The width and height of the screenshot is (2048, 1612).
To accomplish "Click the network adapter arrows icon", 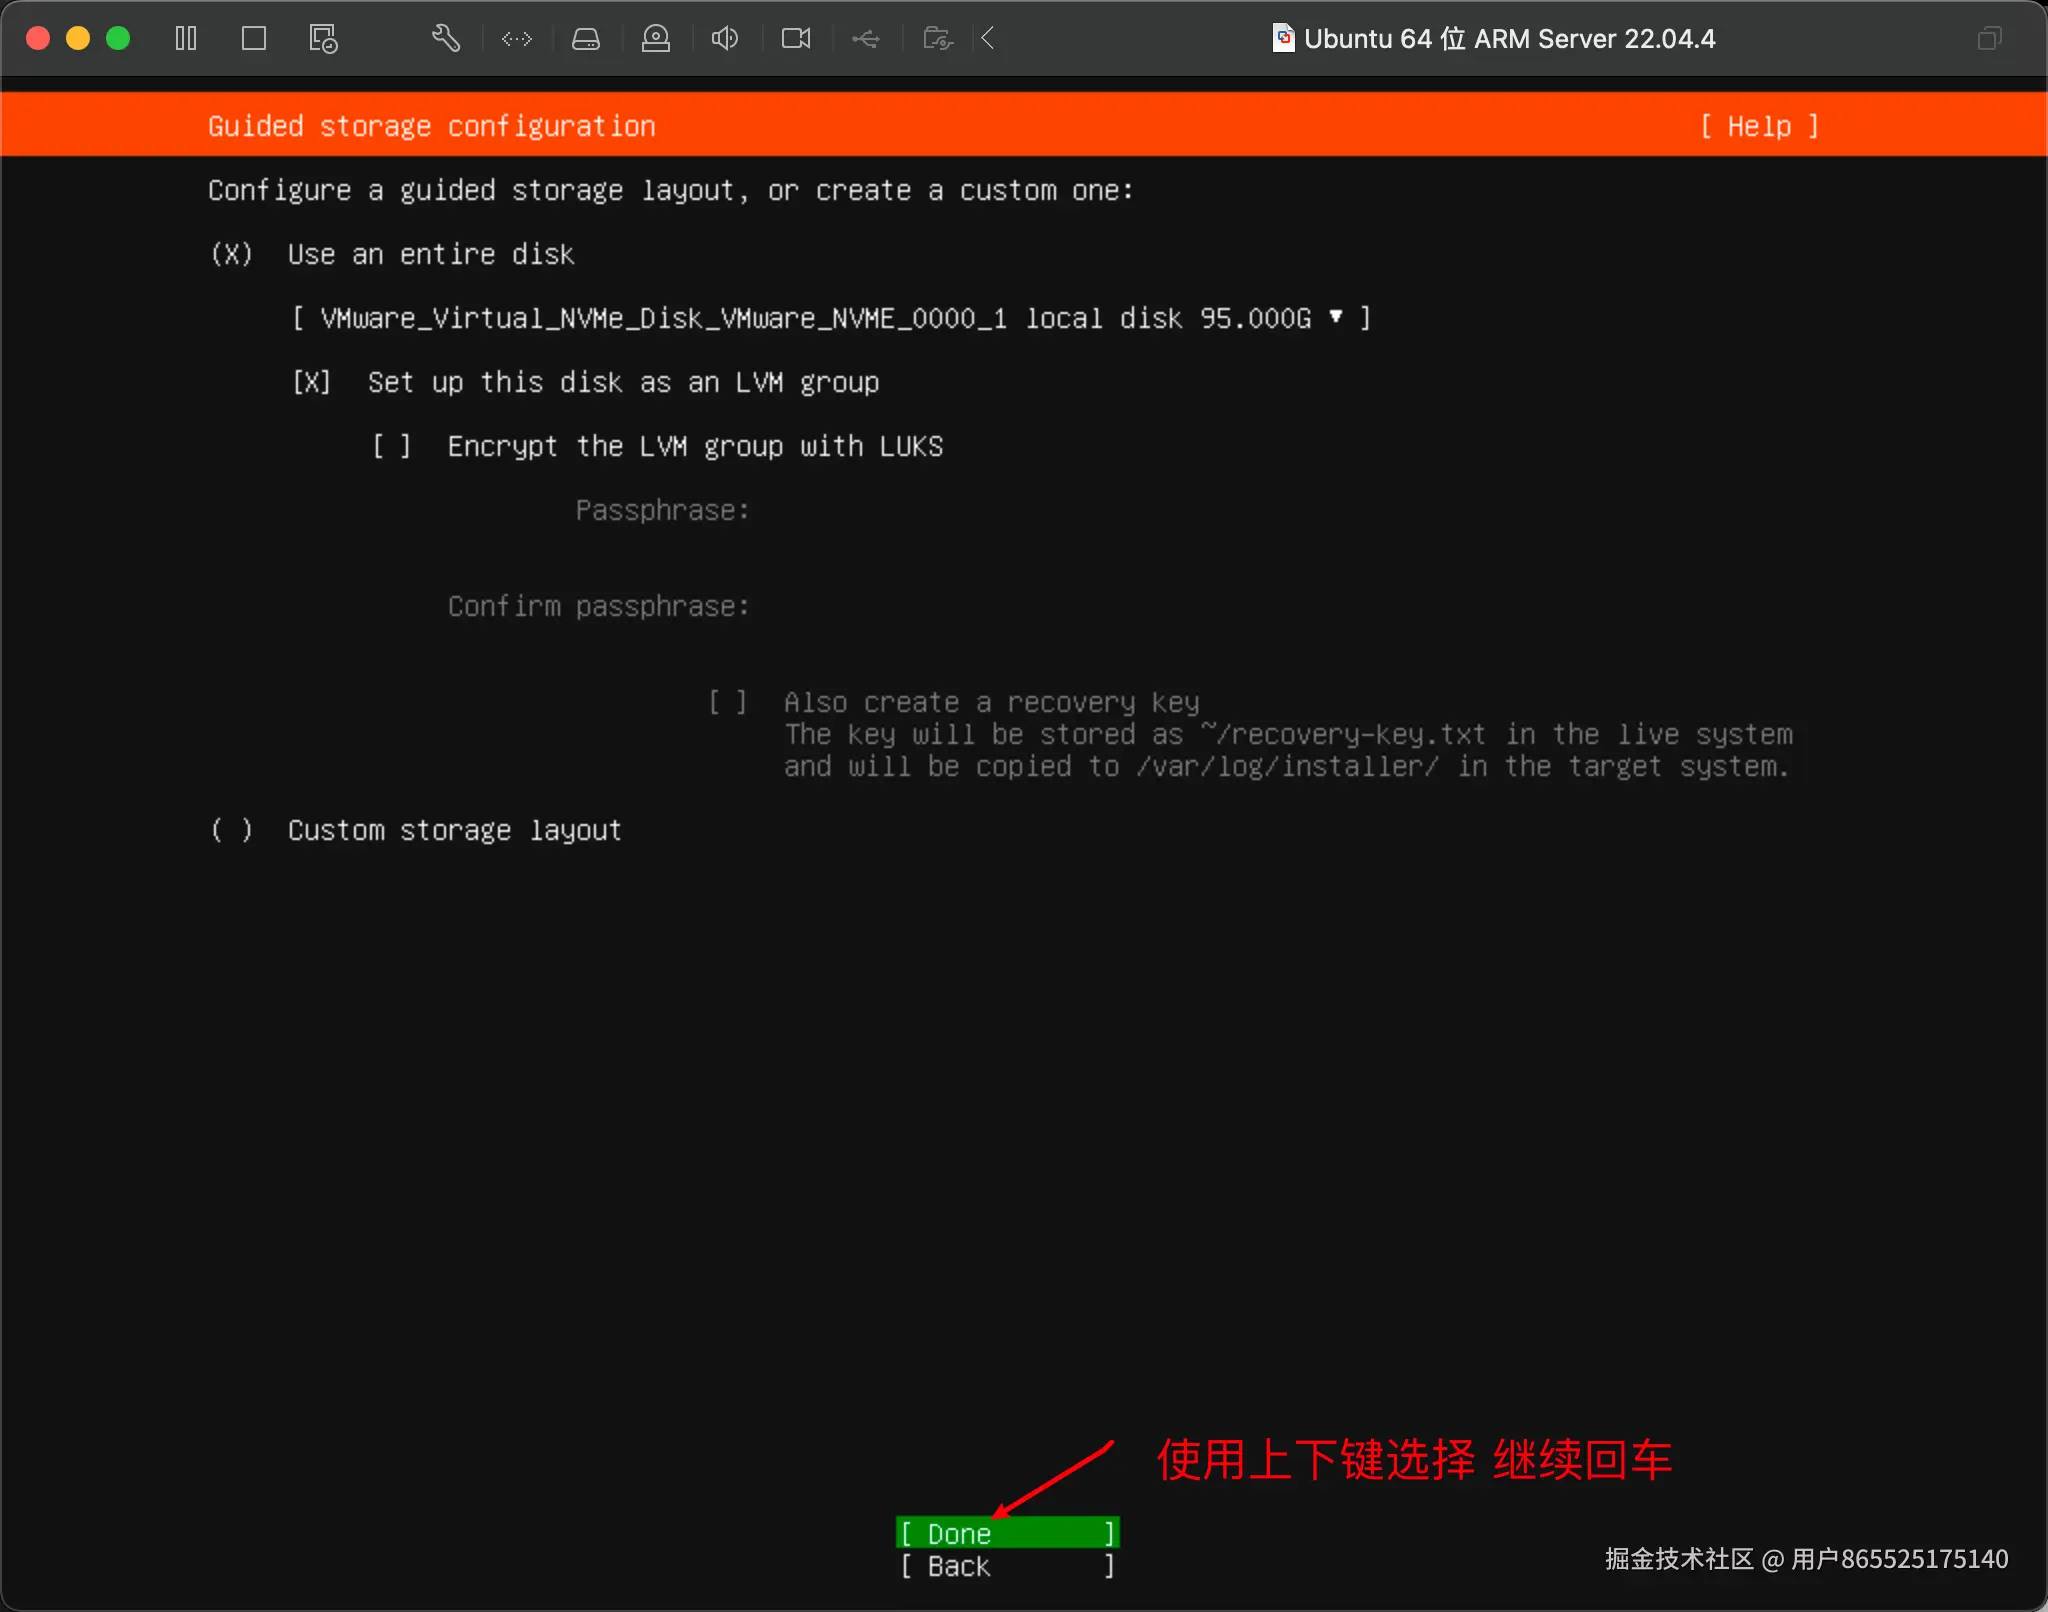I will [x=517, y=38].
